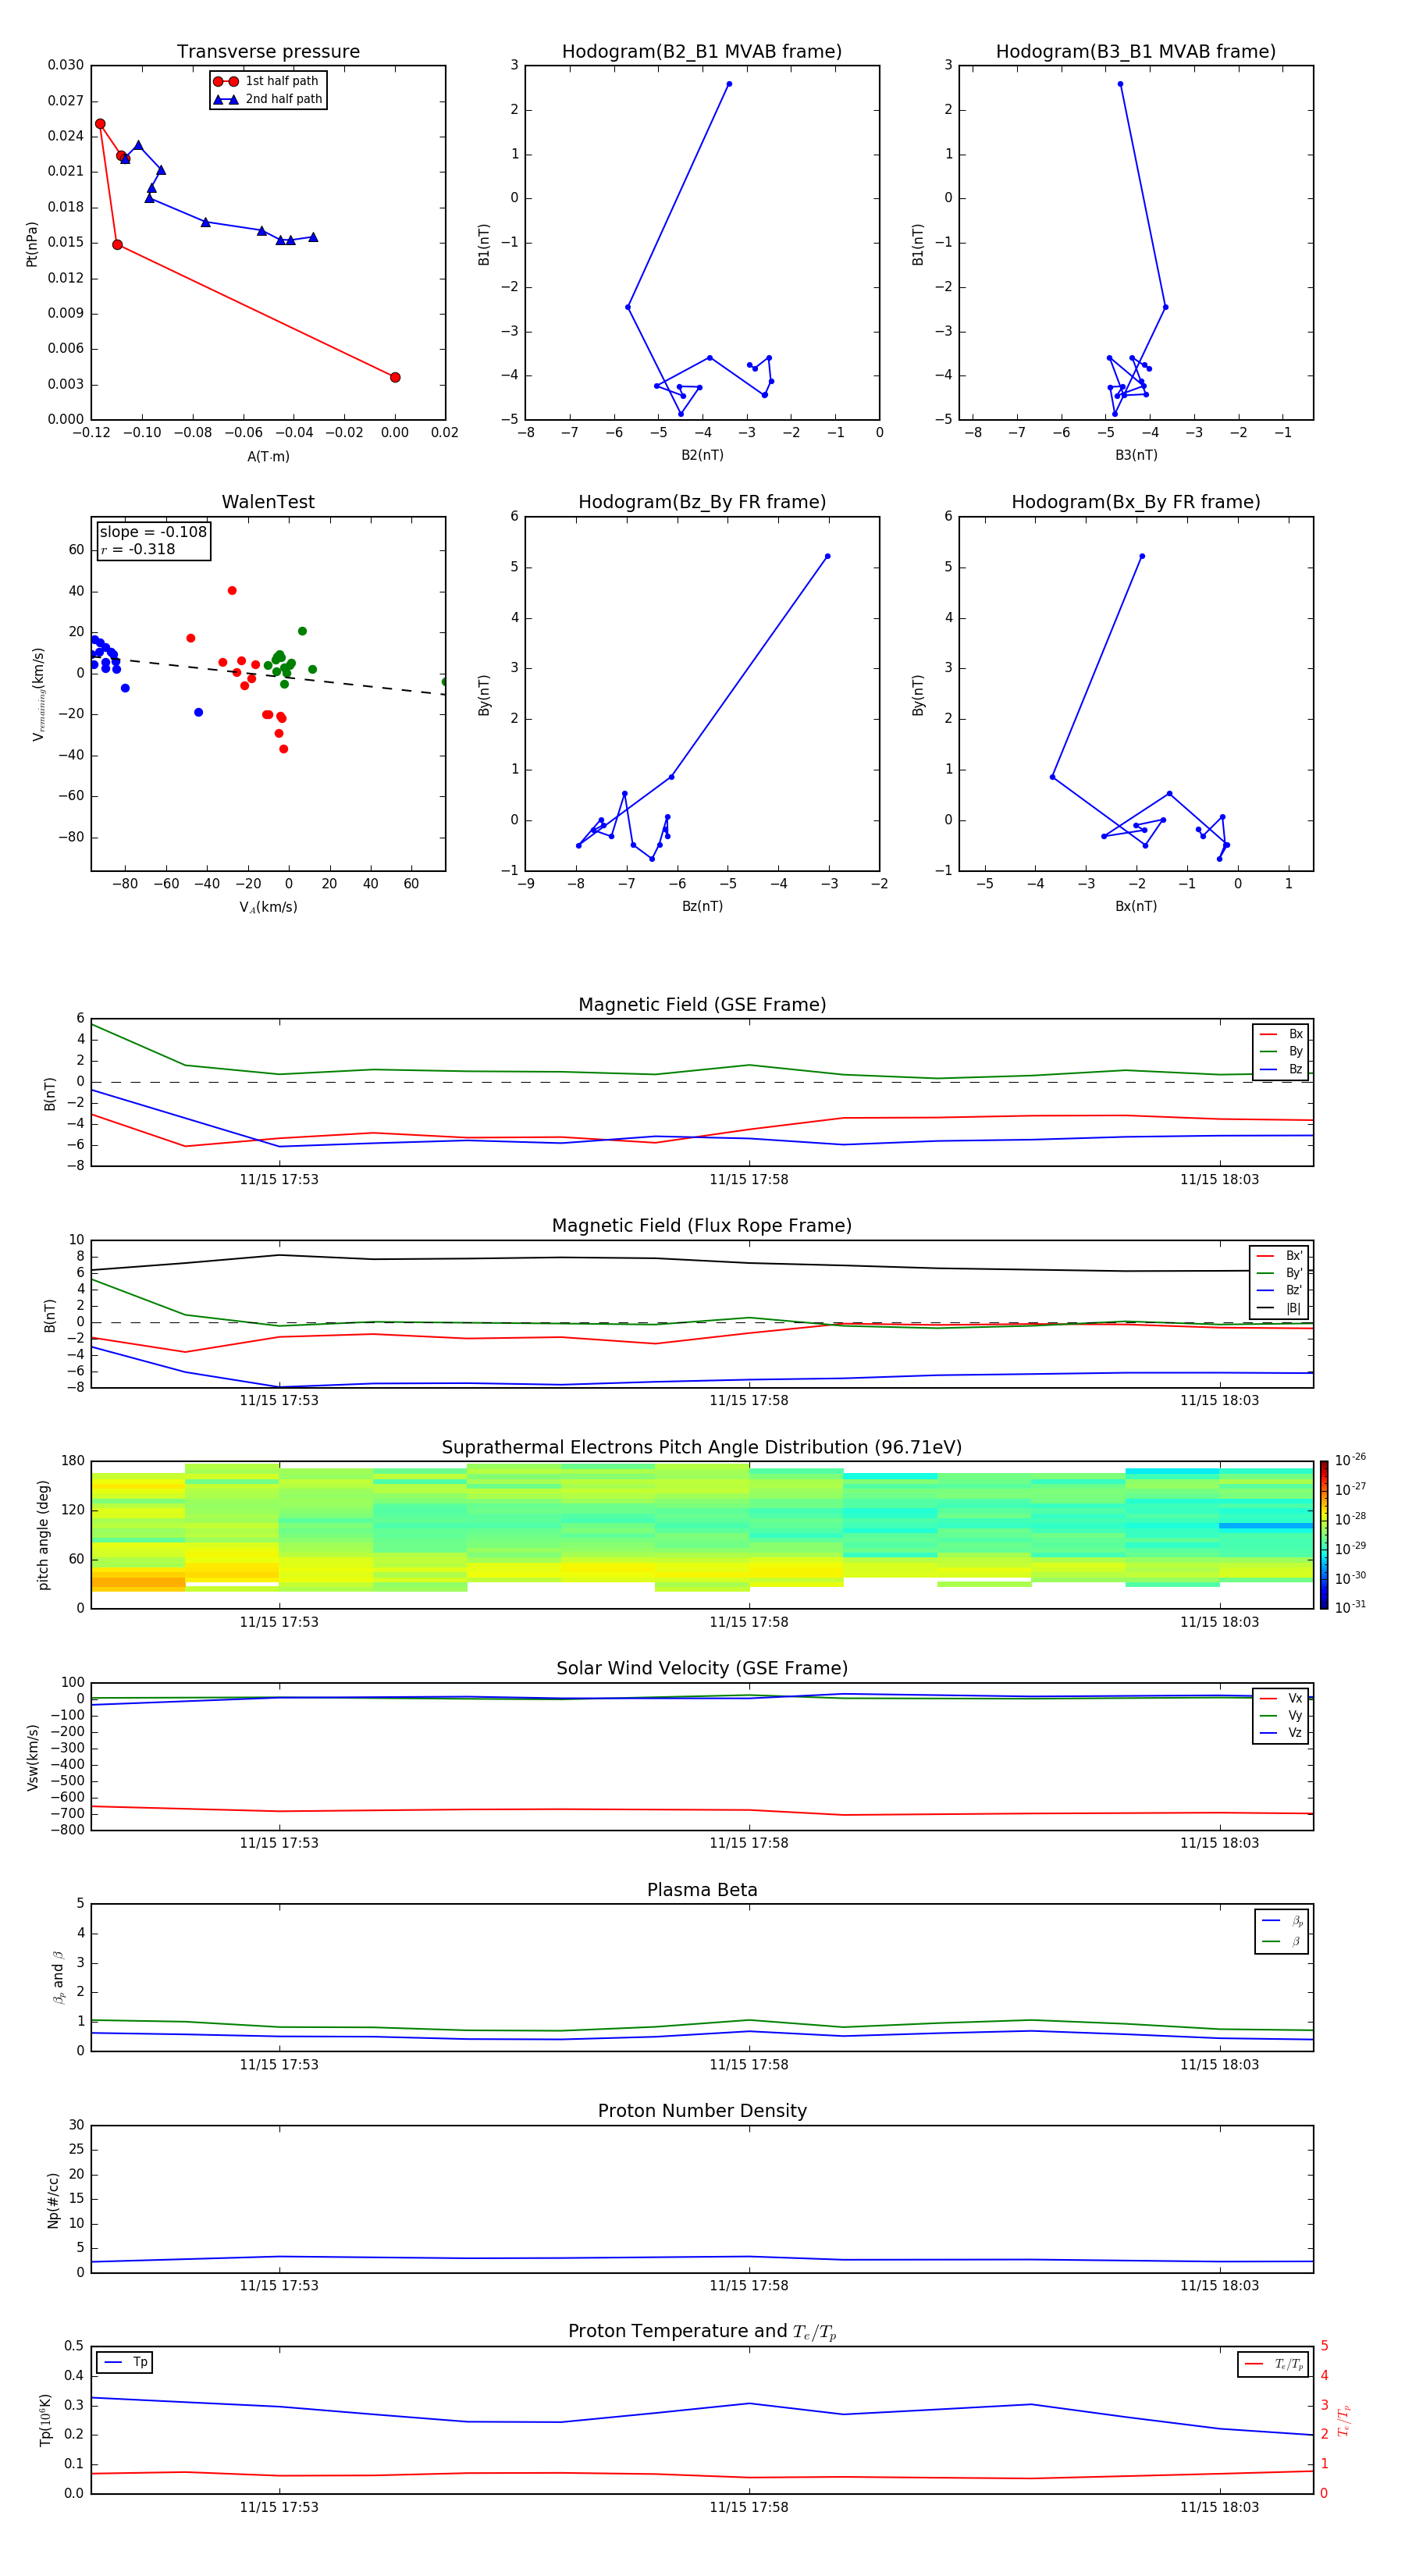This screenshot has height=2576, width=1405.
Task: Click the 'Np(#/cc)' y-axis label
Action: (53, 2200)
